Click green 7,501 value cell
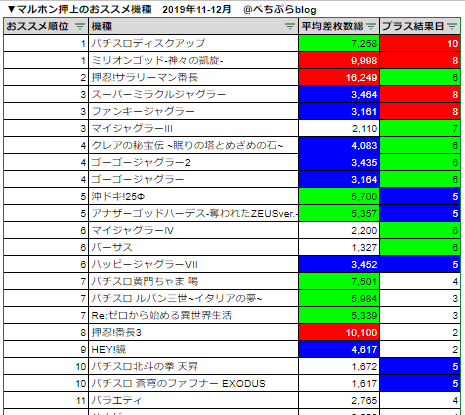 339,281
